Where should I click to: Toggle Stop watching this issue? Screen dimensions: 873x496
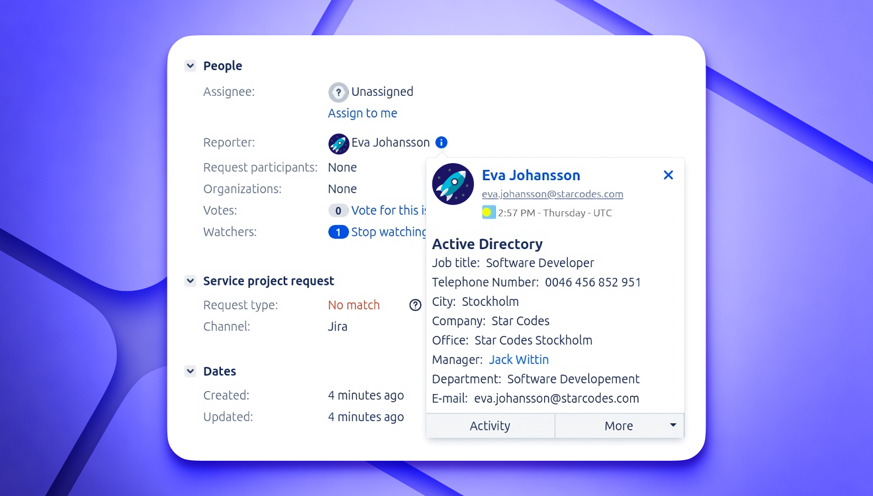click(388, 232)
